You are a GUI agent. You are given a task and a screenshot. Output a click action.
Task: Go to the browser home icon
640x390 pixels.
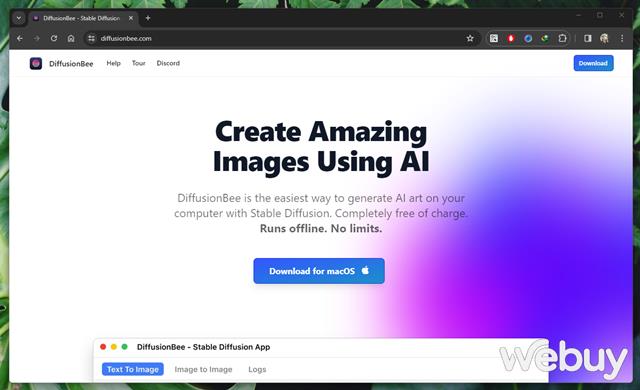71,38
